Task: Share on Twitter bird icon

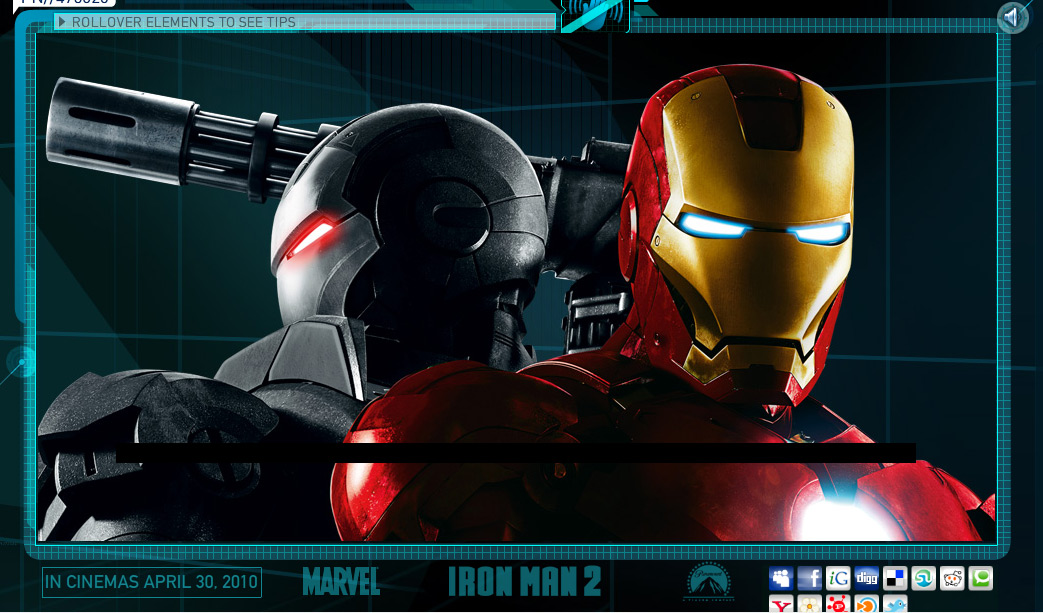Action: (895, 604)
